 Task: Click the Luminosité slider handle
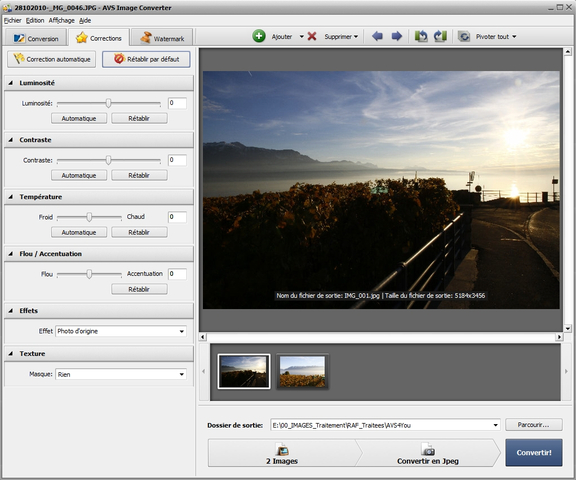(x=108, y=103)
